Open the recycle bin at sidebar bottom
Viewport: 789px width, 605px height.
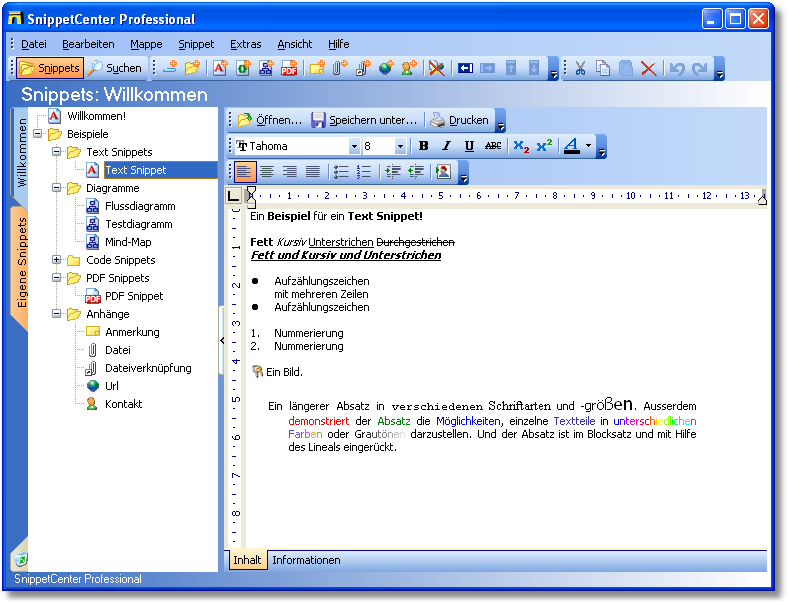21,559
